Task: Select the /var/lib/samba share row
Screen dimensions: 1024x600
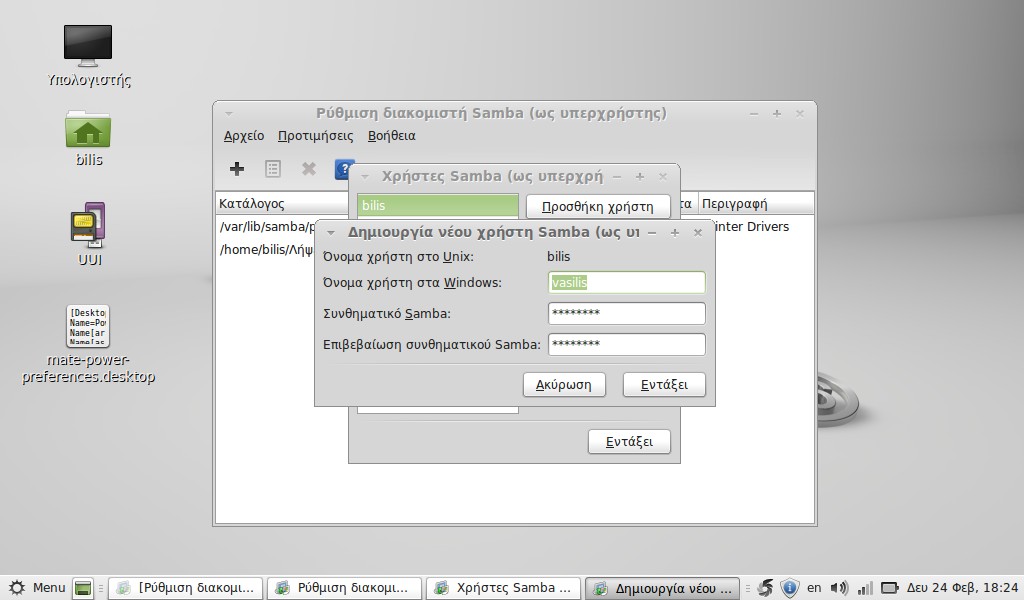Action: point(266,227)
